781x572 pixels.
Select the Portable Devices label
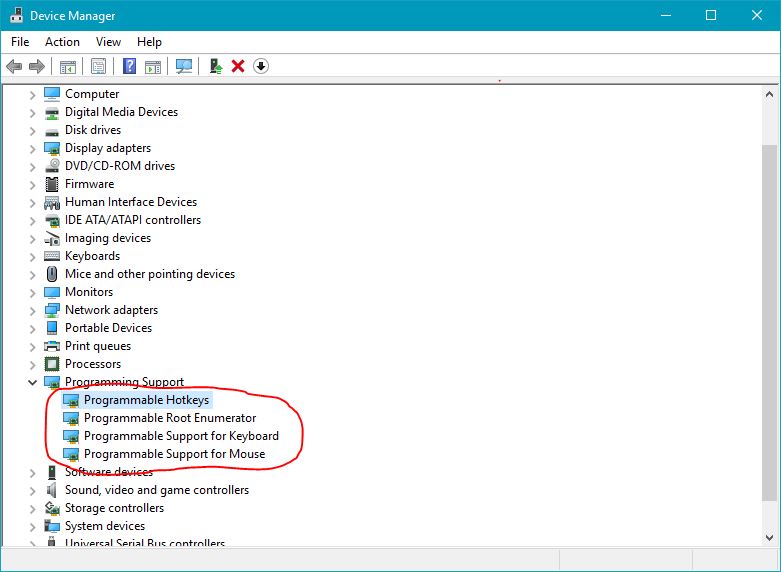tap(109, 328)
